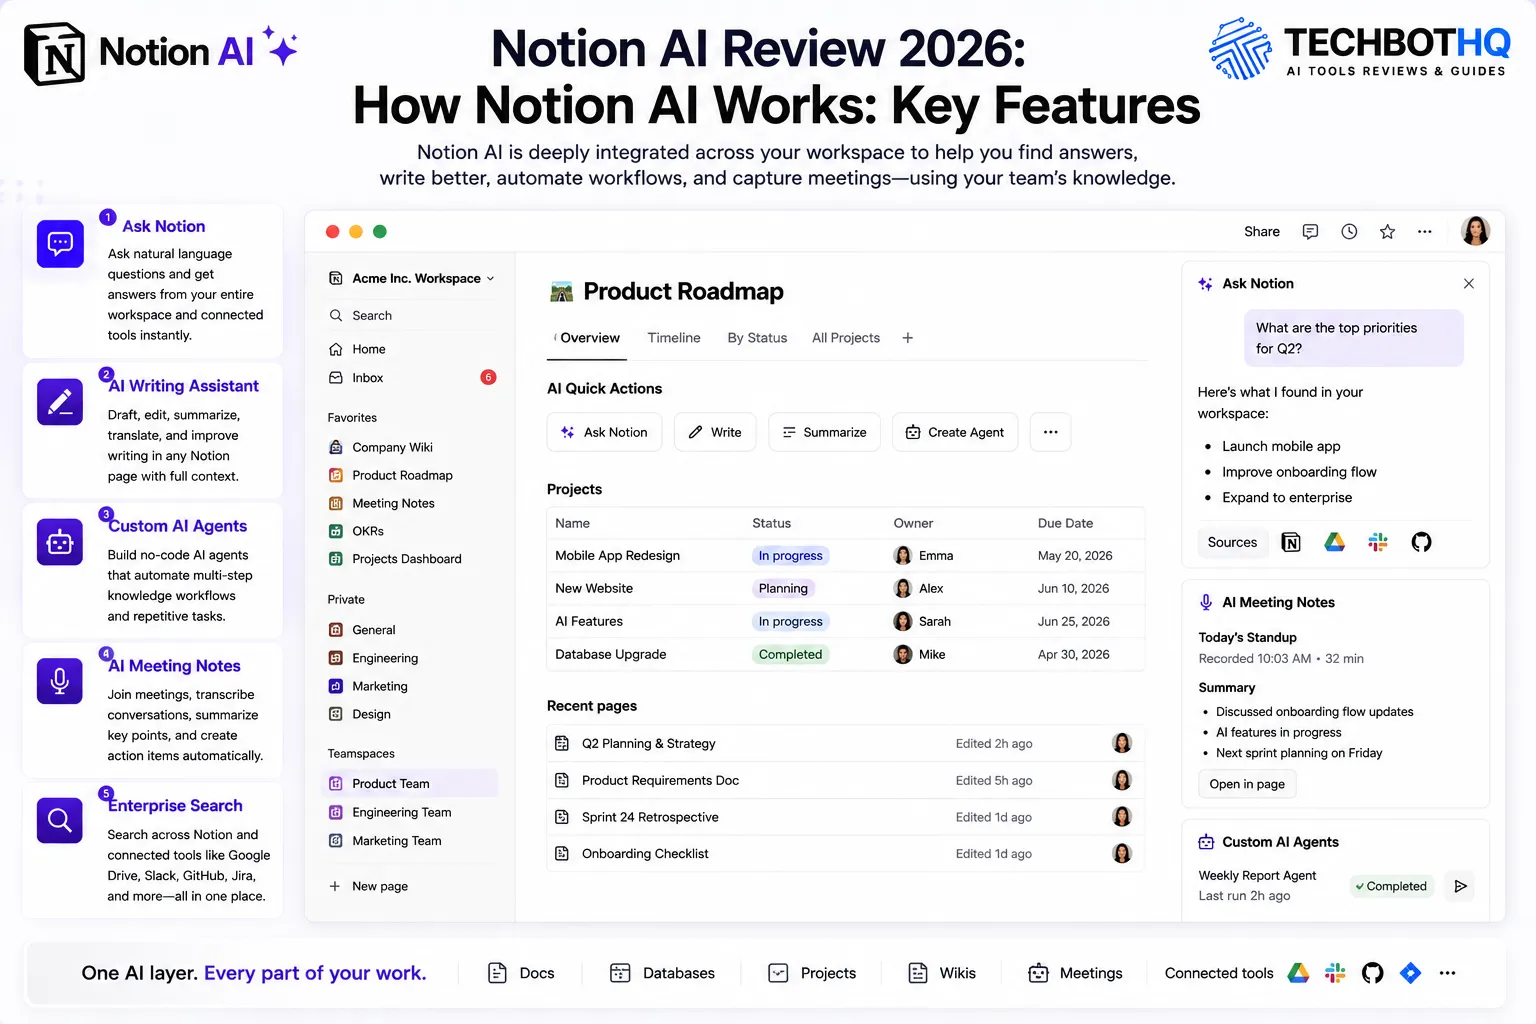Click Wikis in the bottom bar
This screenshot has height=1024, width=1536.
click(942, 973)
